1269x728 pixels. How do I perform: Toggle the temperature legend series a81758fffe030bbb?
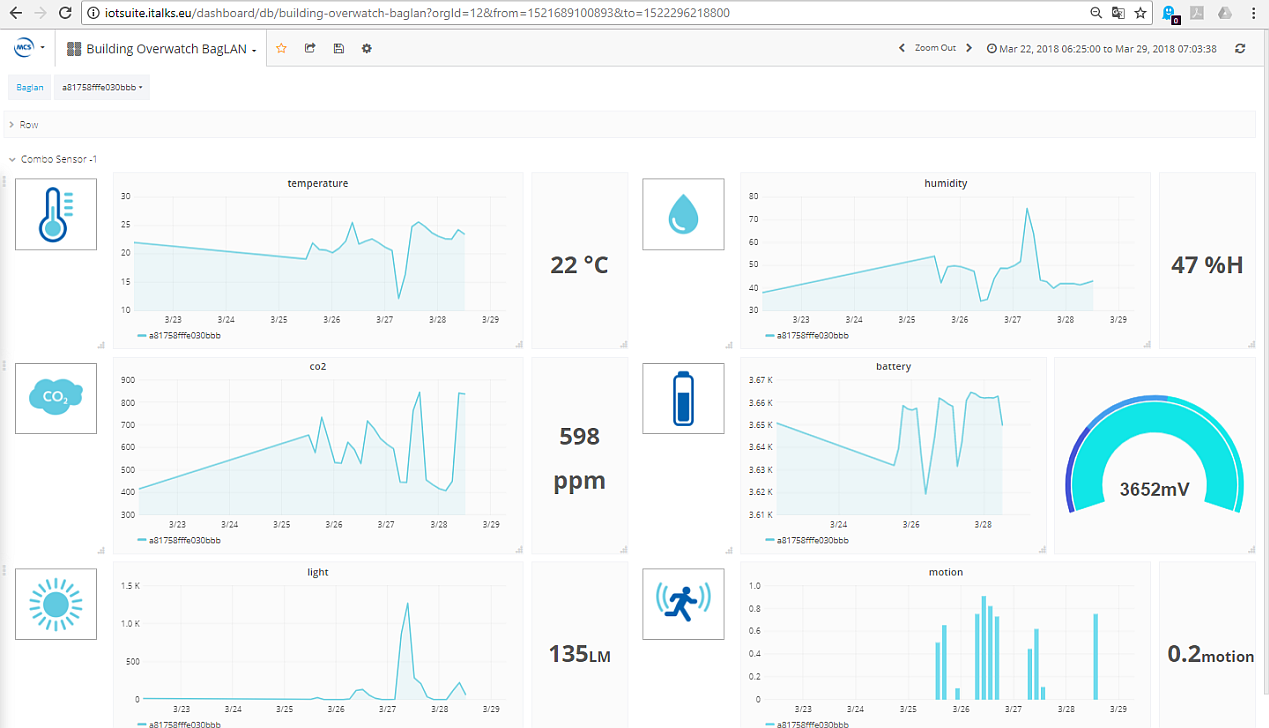[184, 336]
